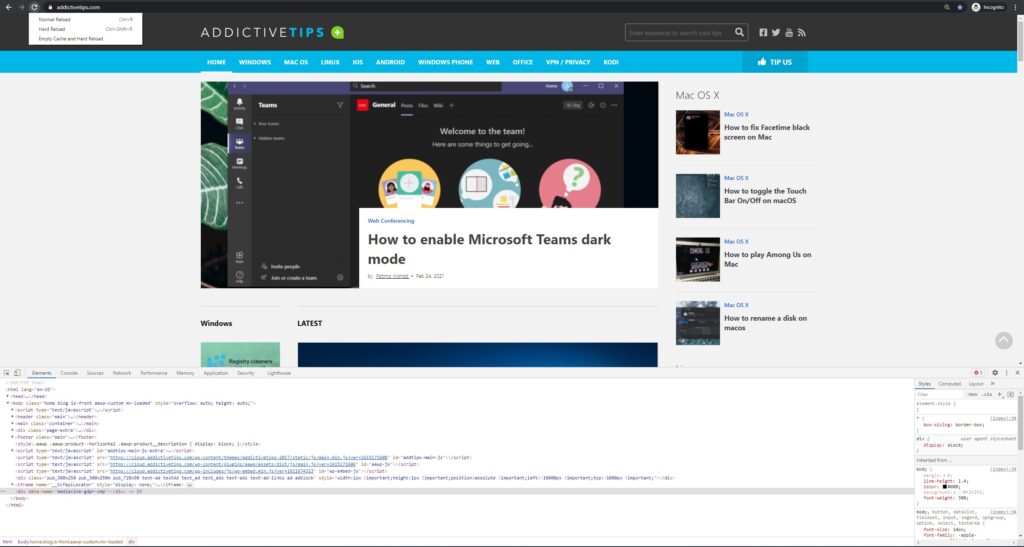
Task: Expand the head element node
Action: [8, 396]
